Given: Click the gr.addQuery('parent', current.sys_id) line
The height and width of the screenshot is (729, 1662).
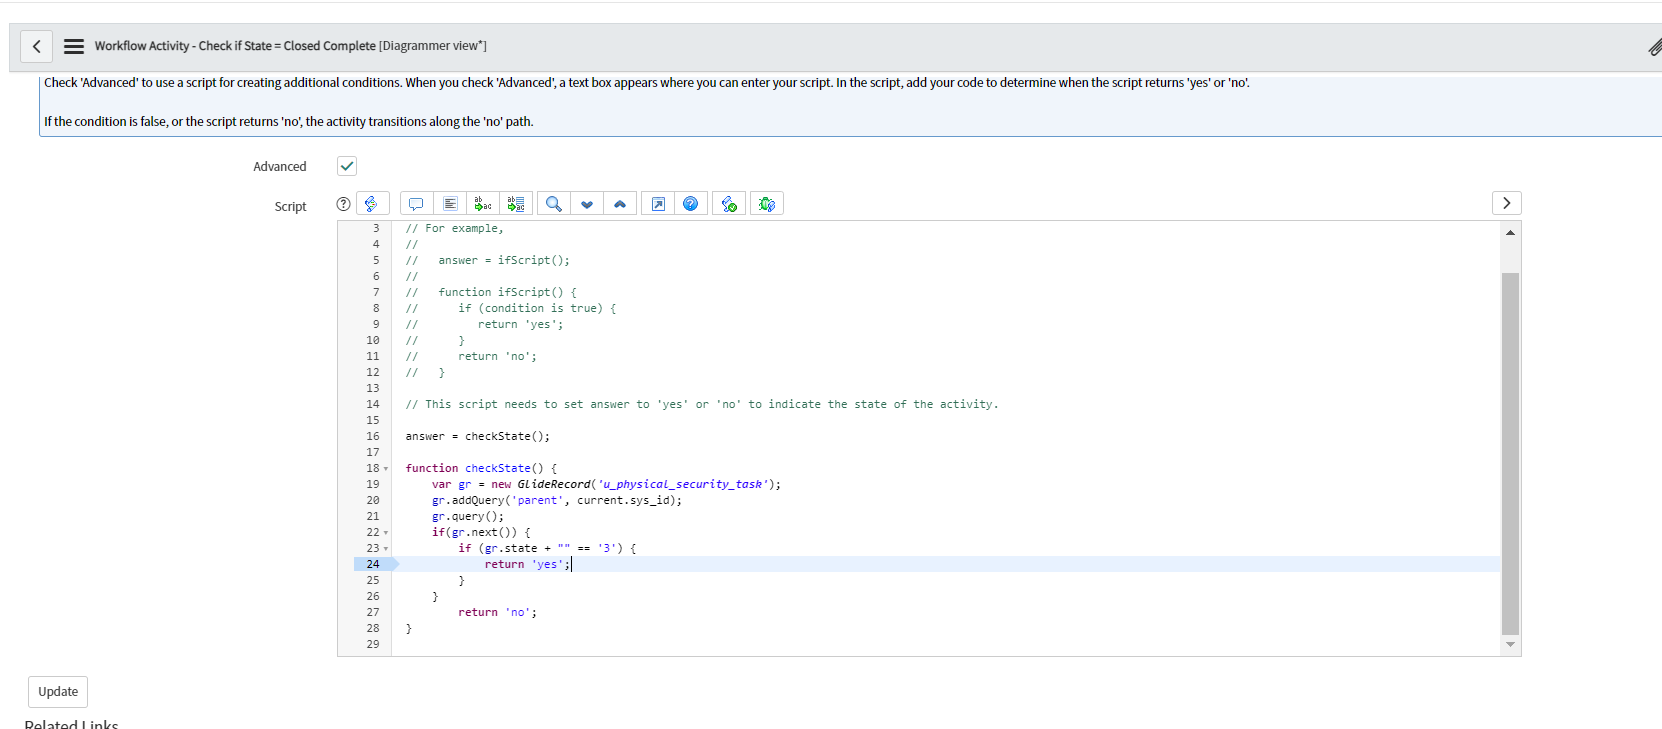Looking at the screenshot, I should tap(557, 501).
